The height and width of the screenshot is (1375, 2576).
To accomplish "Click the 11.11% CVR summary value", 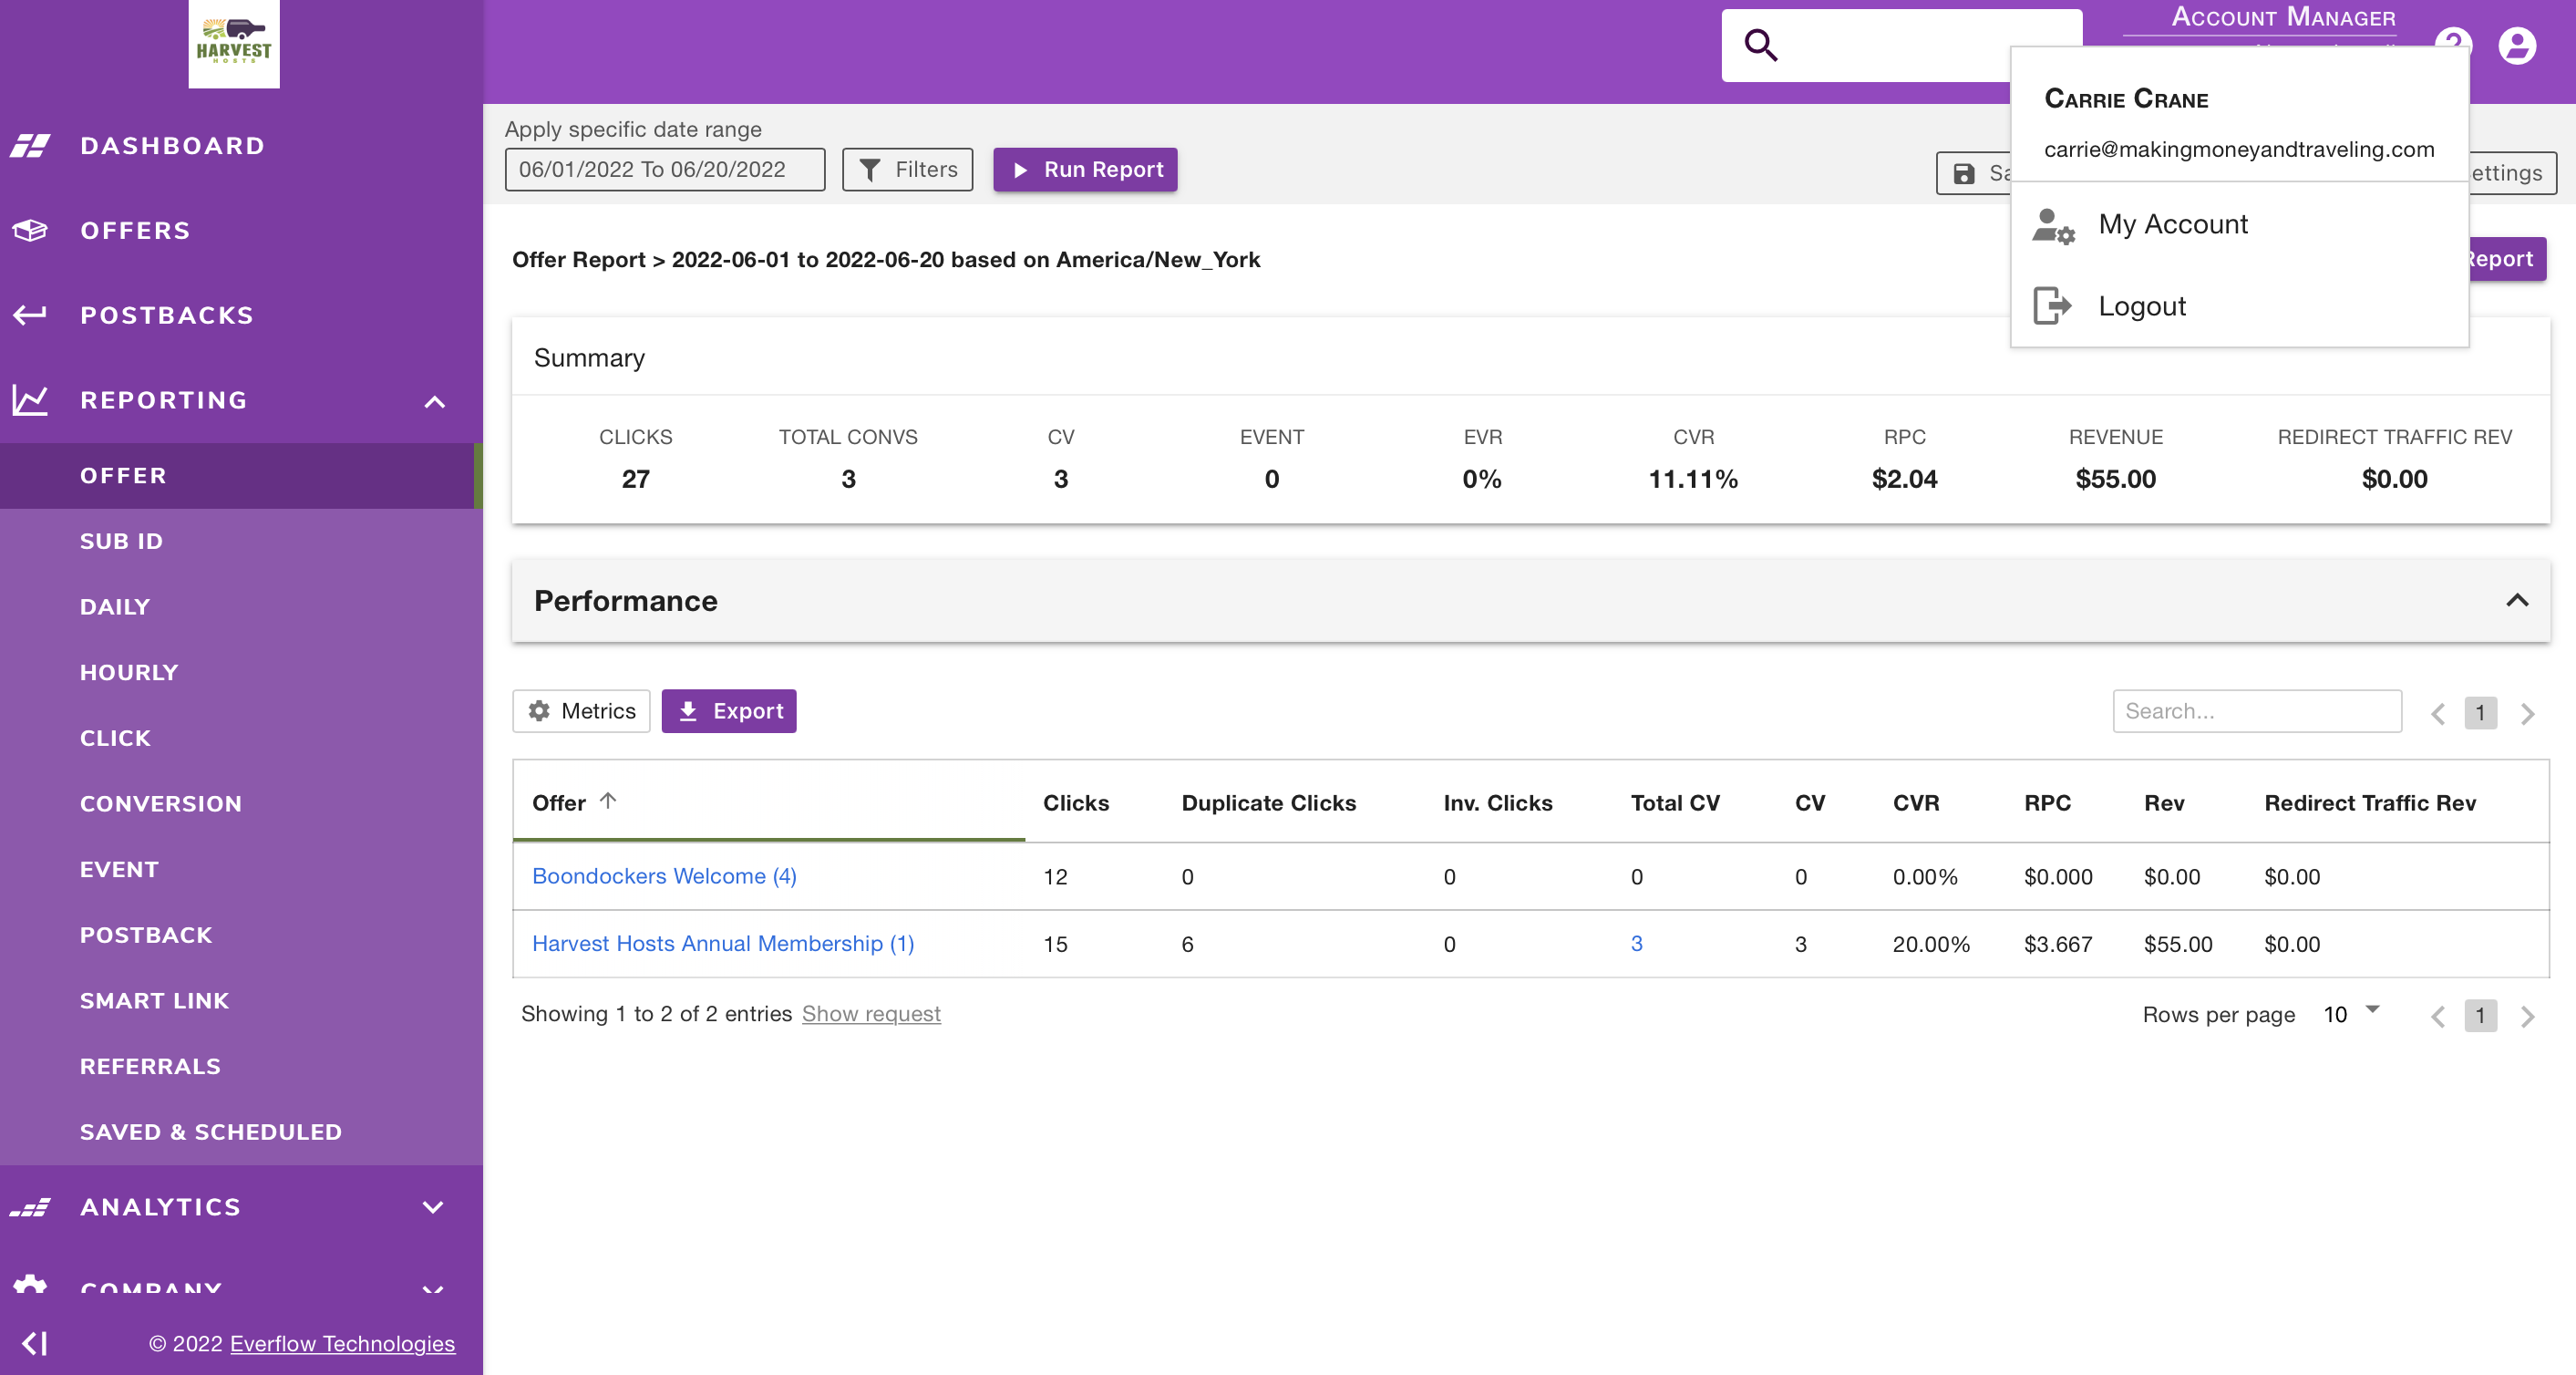I will point(1693,479).
